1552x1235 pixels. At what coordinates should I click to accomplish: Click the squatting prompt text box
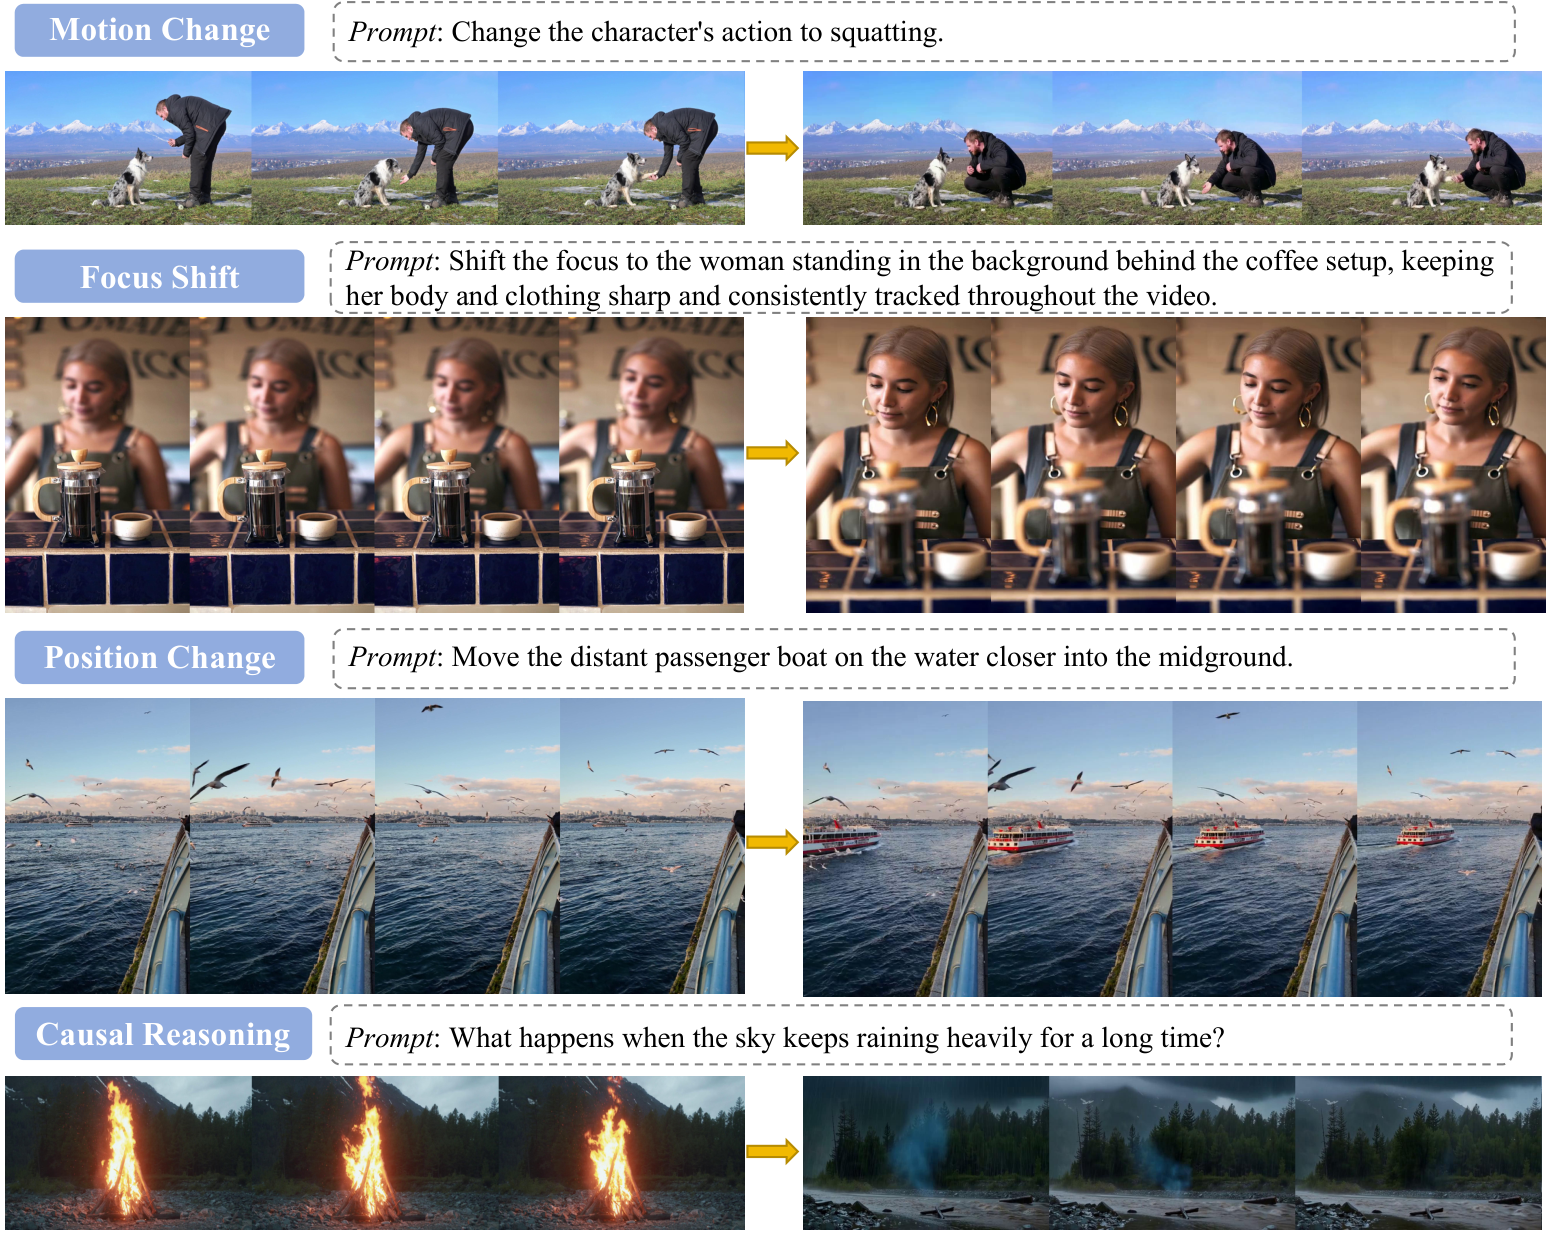pos(924,32)
